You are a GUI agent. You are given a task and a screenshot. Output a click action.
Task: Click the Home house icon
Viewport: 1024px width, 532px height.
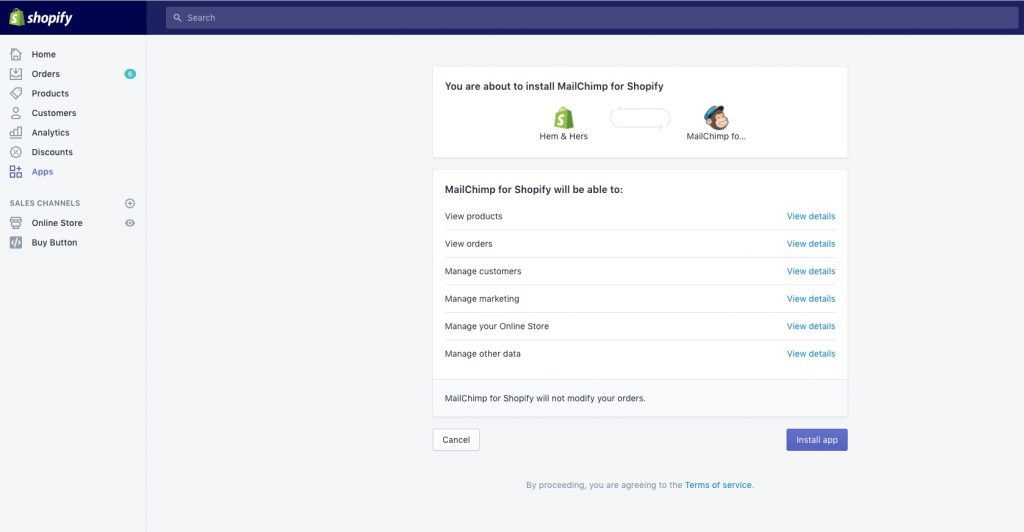16,54
